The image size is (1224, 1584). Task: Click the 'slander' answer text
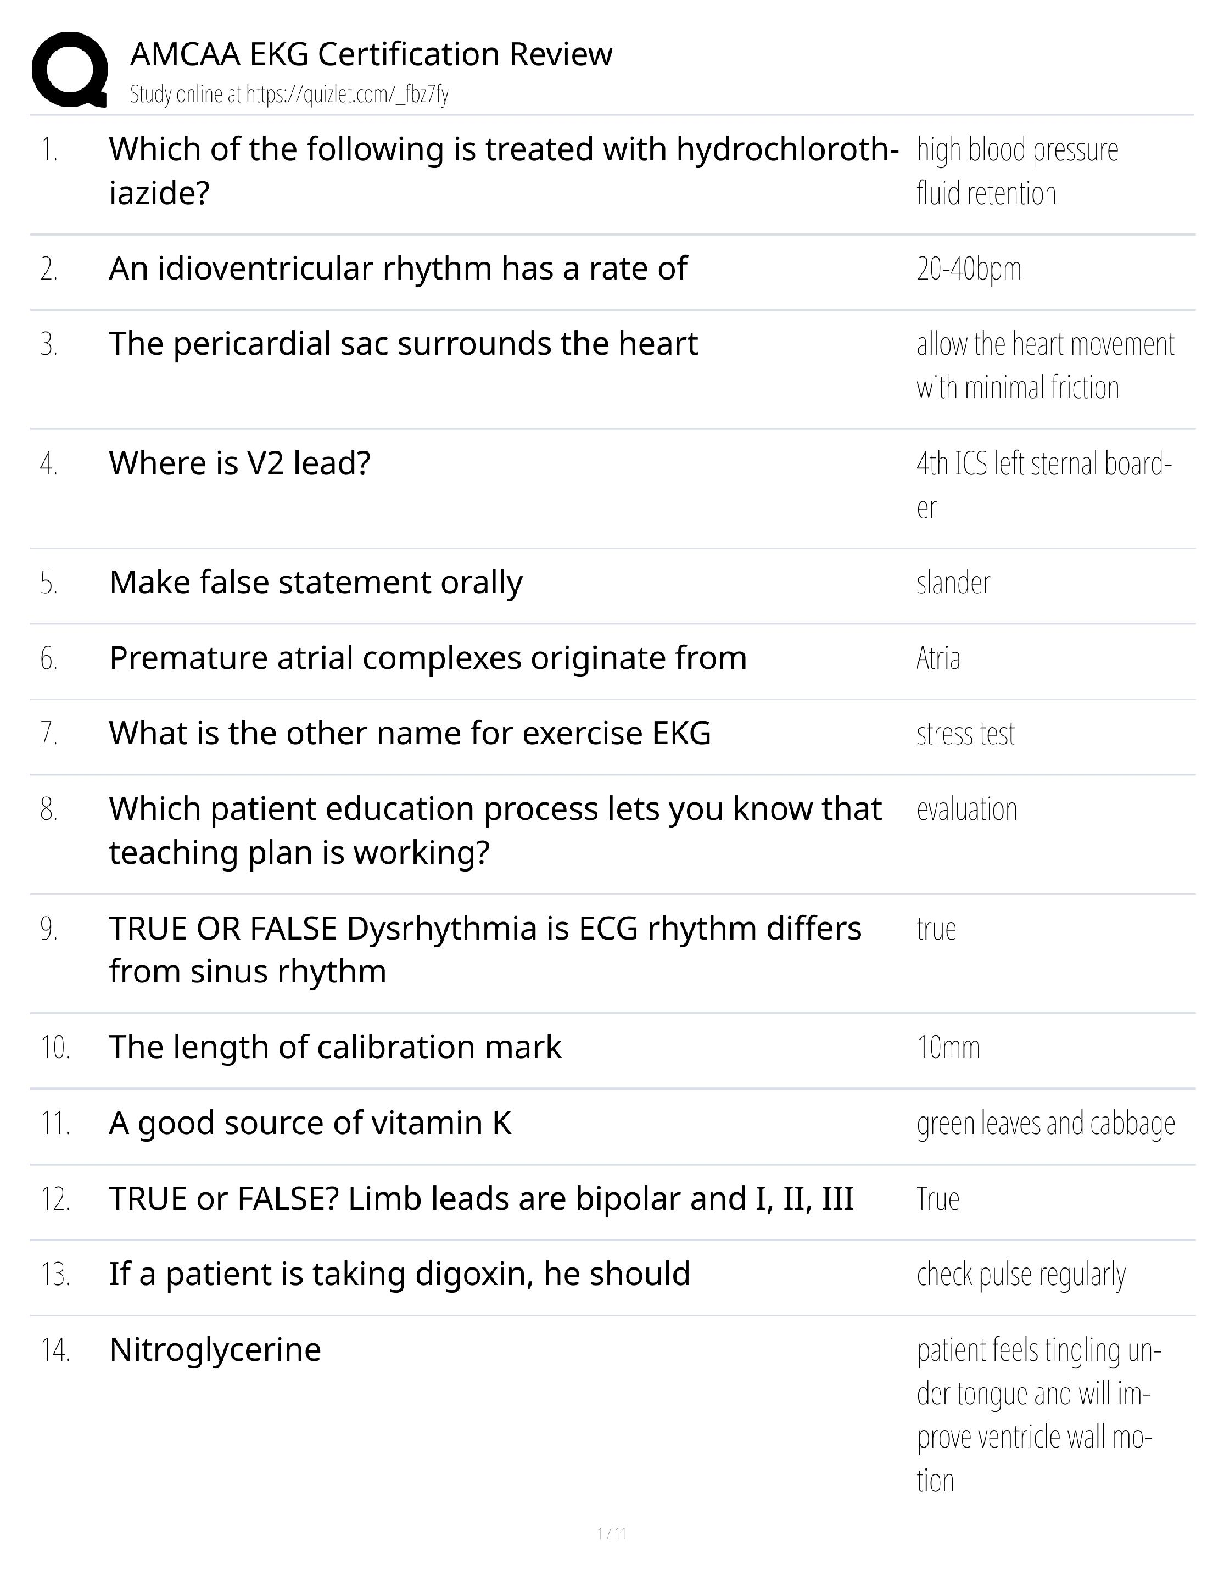[x=953, y=583]
